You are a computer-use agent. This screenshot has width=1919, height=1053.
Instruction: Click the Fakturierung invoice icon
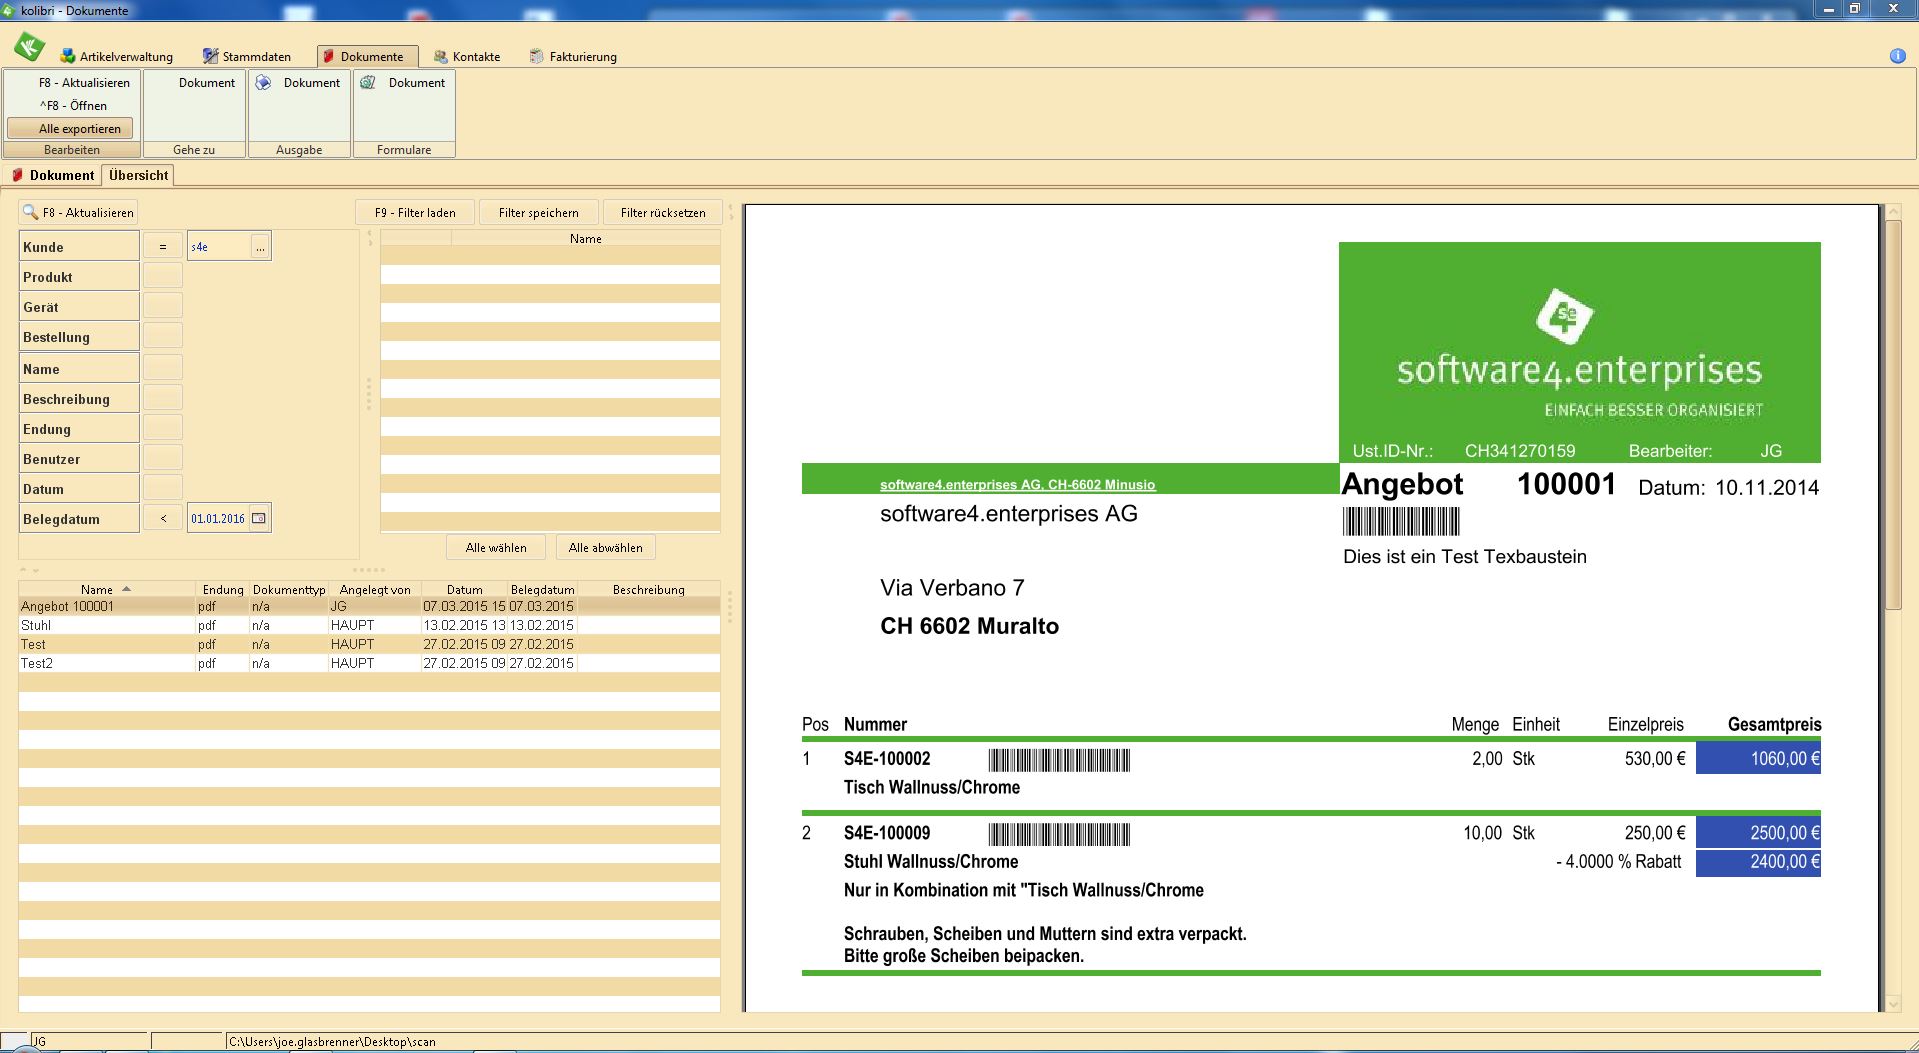tap(537, 57)
